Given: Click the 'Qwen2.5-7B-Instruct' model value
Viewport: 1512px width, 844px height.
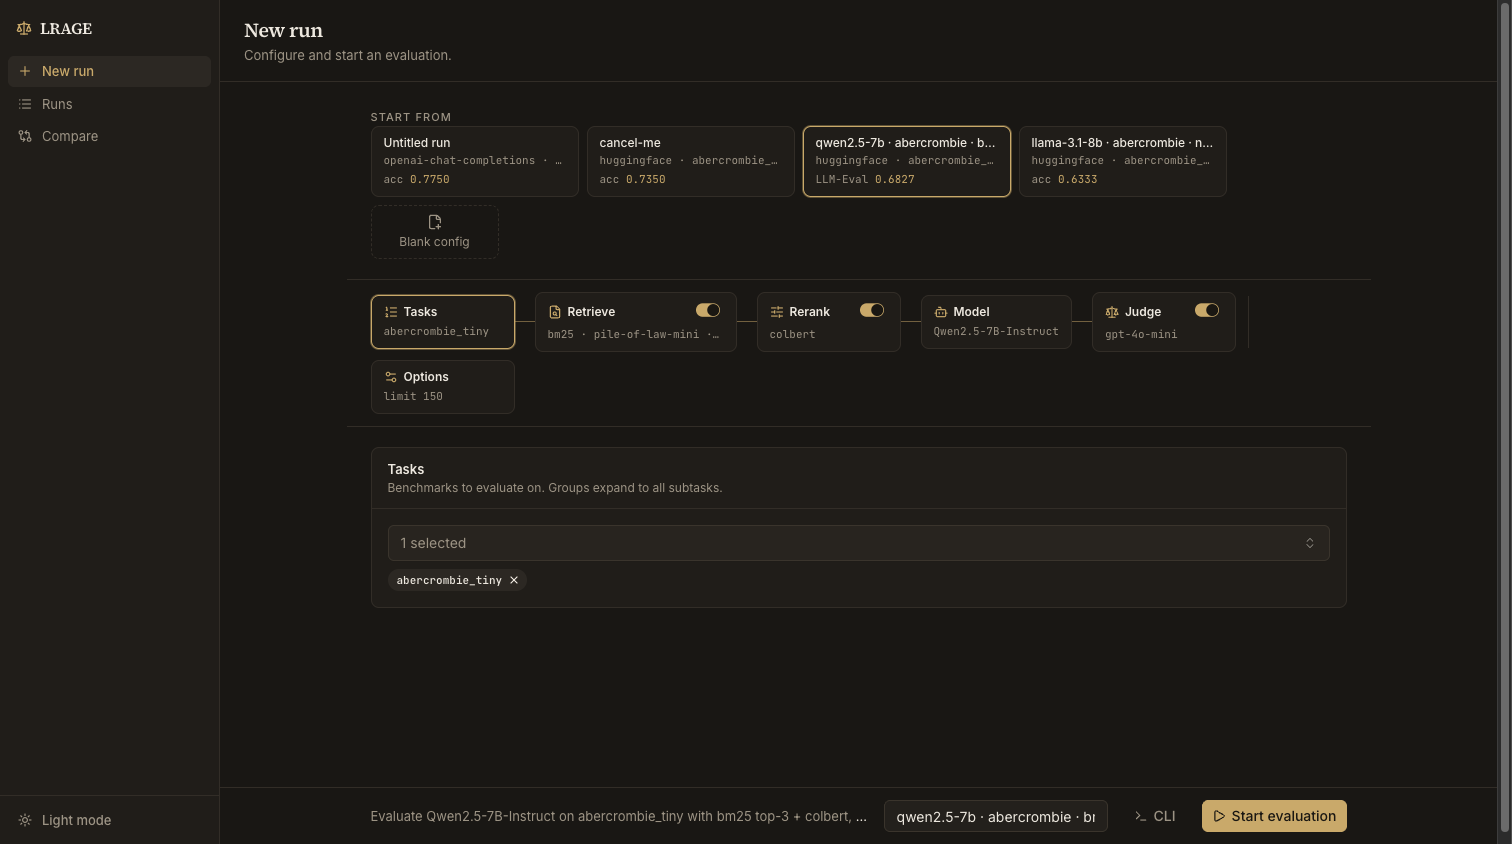Looking at the screenshot, I should [996, 332].
